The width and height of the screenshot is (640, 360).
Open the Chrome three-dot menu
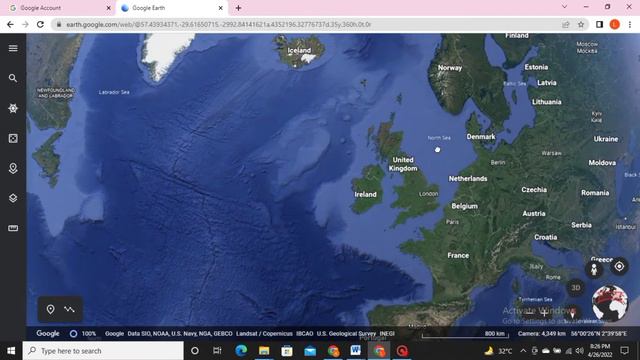click(x=630, y=24)
